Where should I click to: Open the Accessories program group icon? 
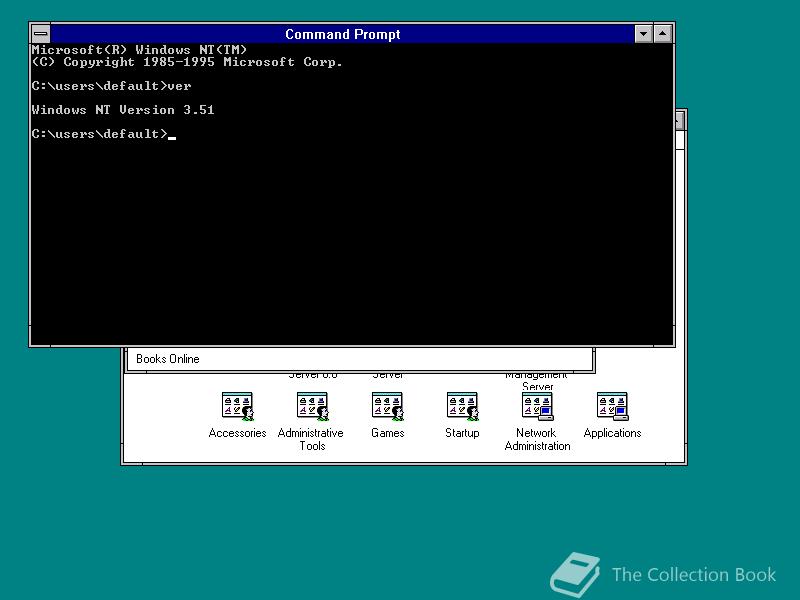pos(238,406)
